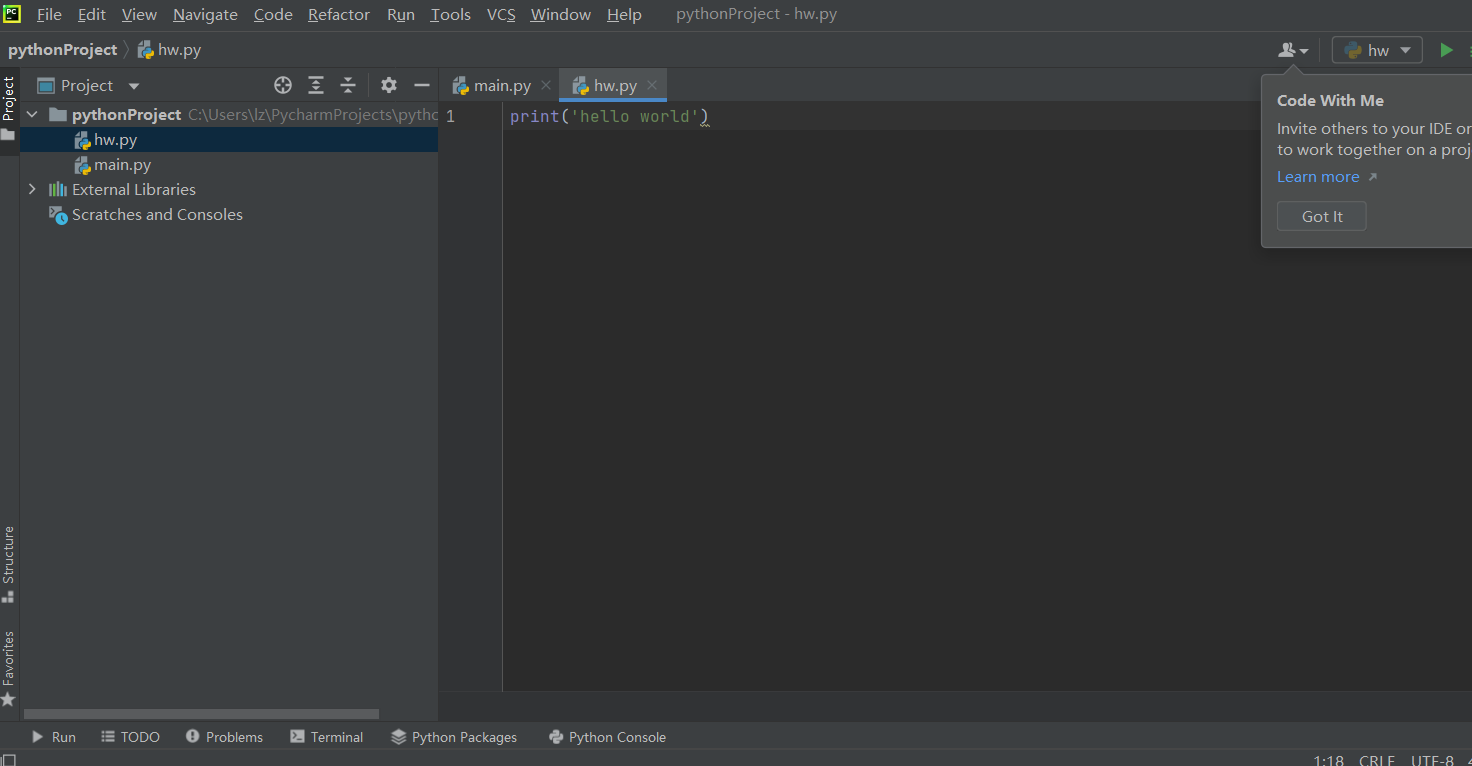This screenshot has height=766, width=1472.
Task: Run hw with the green play icon
Action: click(x=1446, y=50)
